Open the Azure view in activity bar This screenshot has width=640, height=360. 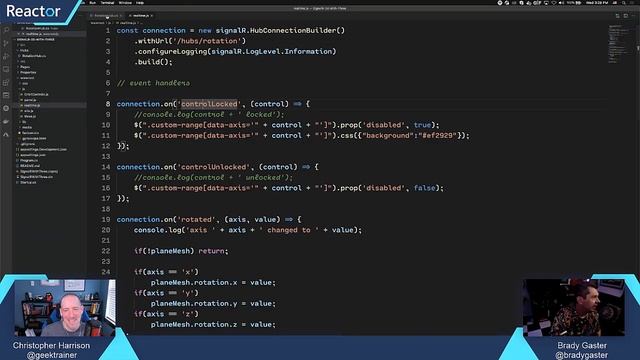pyautogui.click(x=6, y=134)
